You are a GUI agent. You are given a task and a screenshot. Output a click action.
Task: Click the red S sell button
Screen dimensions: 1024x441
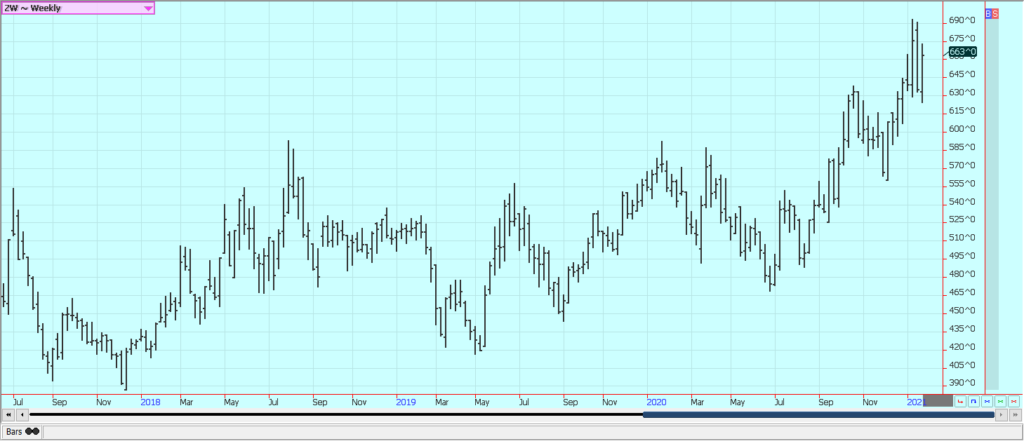(x=995, y=13)
